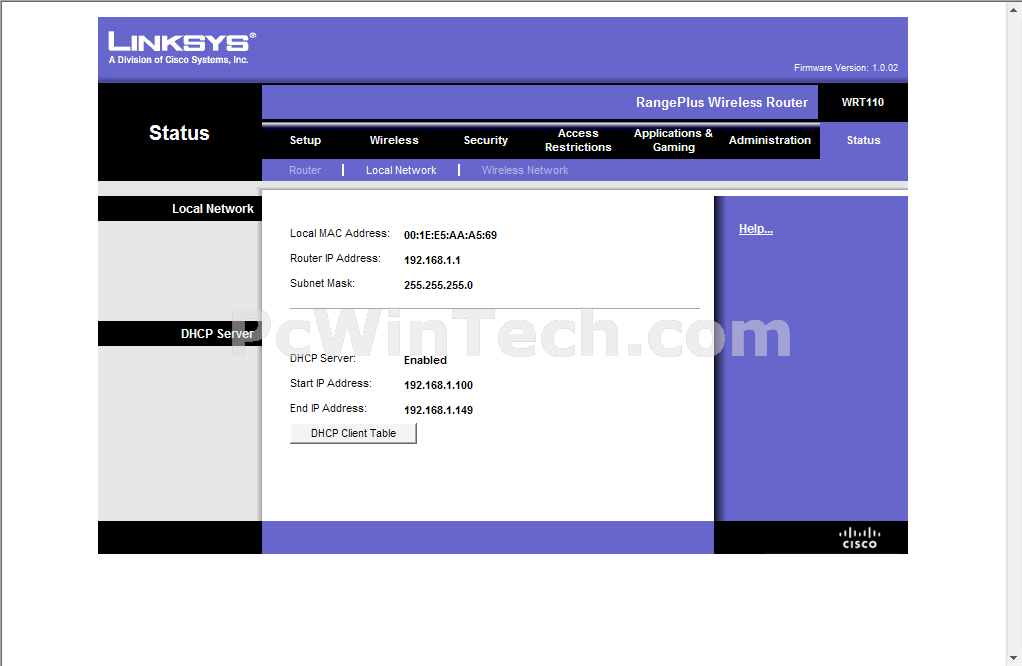Open the Setup tab
The image size is (1022, 666).
point(305,140)
